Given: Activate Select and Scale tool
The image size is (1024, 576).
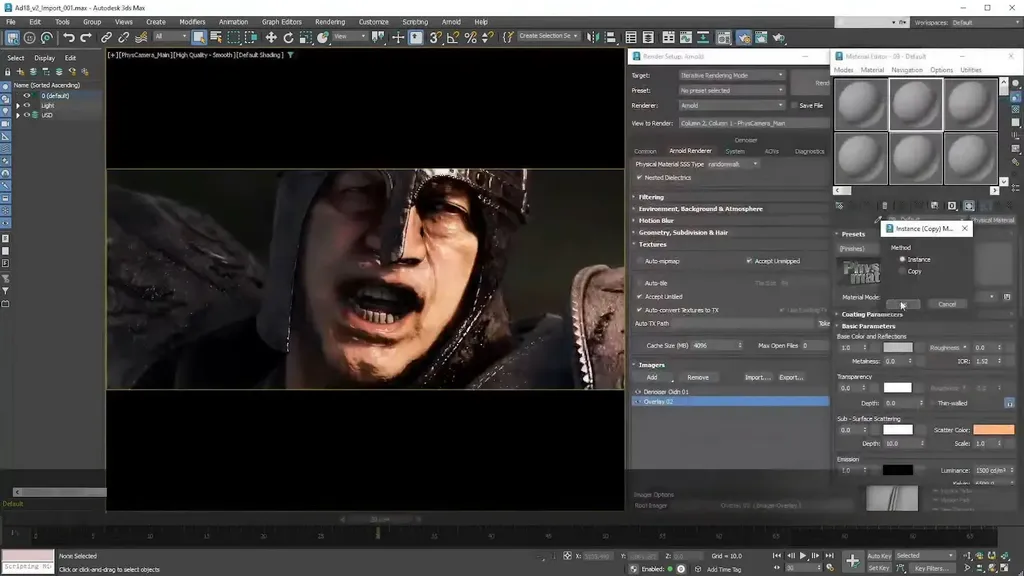Looking at the screenshot, I should [x=305, y=38].
